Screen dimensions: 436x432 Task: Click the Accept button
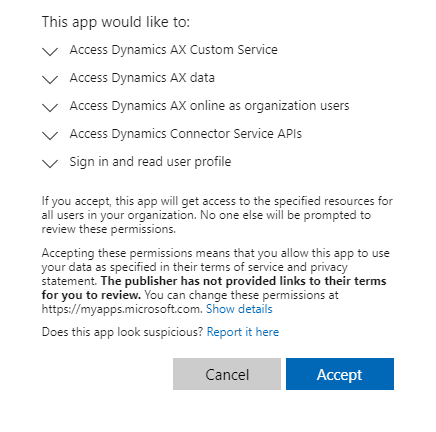pyautogui.click(x=340, y=374)
